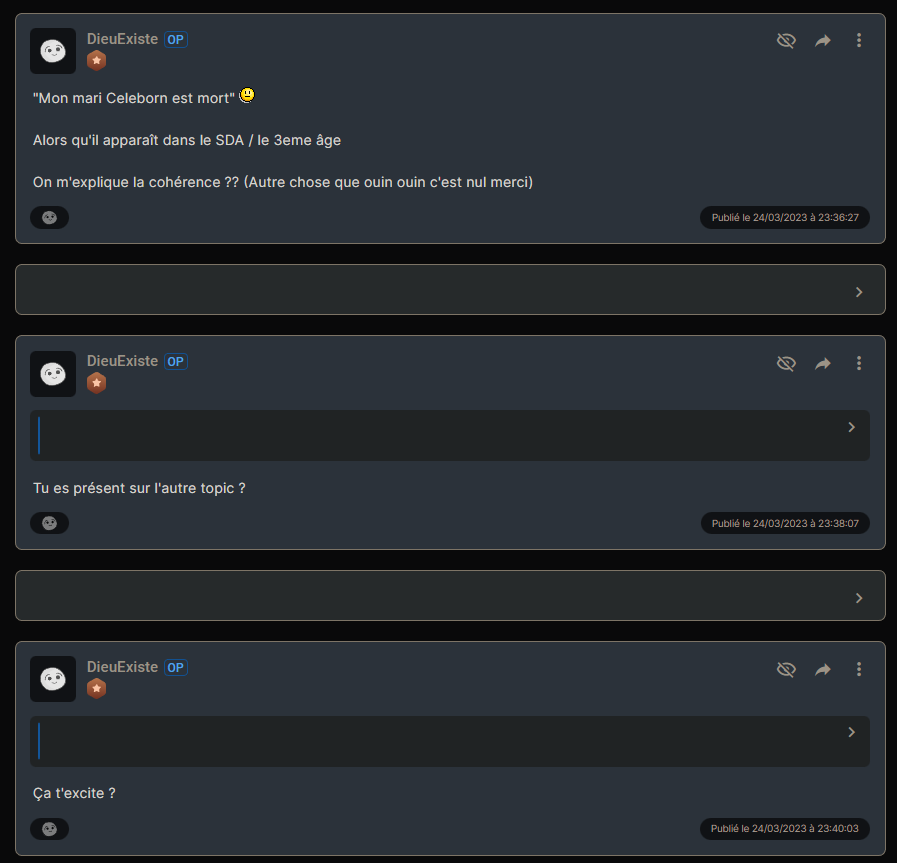Click the timestamp "Publié le 24/03/2023 à 23:38:07"

click(784, 523)
